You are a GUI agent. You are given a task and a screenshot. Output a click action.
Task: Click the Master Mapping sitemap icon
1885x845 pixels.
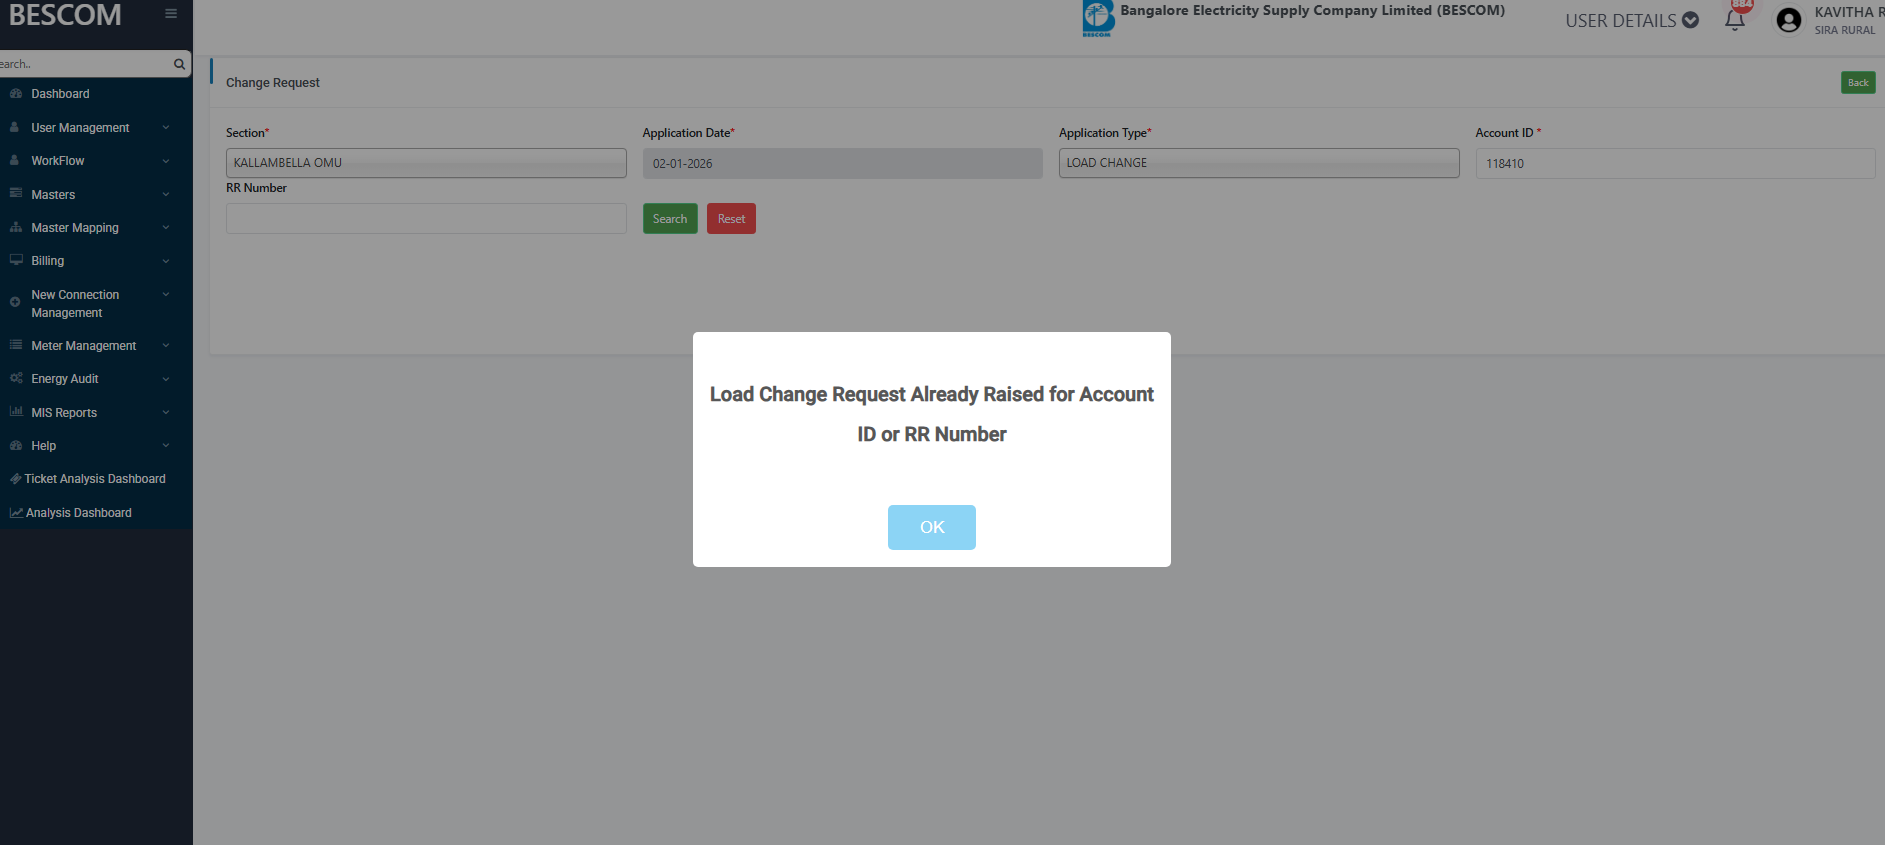tap(16, 227)
